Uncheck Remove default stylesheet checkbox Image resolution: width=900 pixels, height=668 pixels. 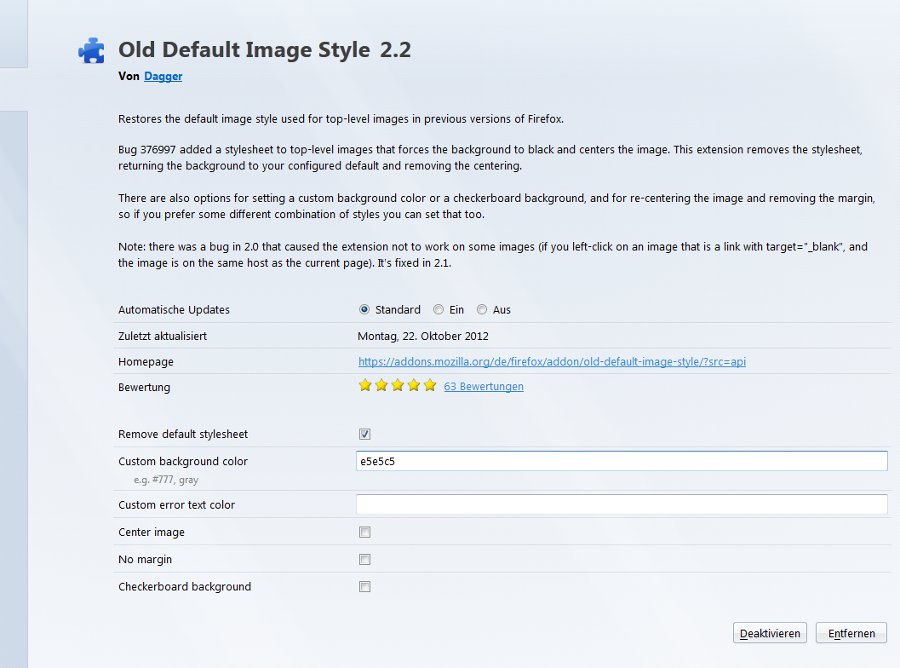[x=364, y=434]
